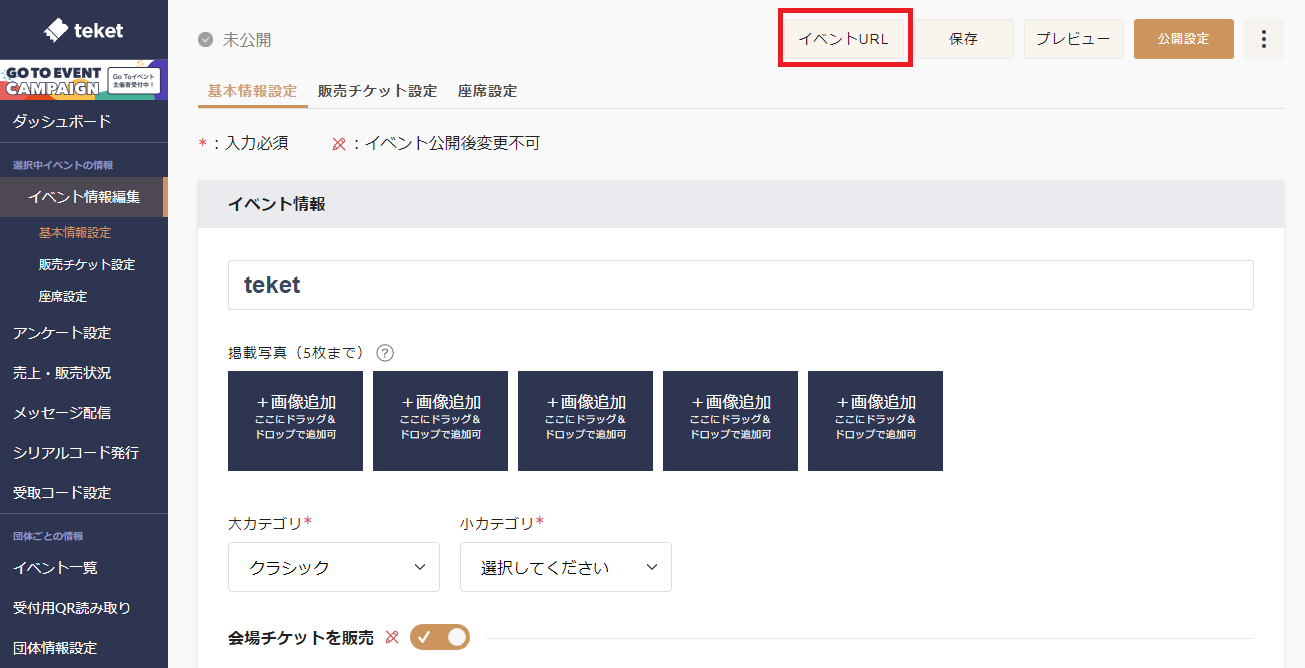
Task: Open the 大カテゴリ dropdown
Action: [333, 567]
